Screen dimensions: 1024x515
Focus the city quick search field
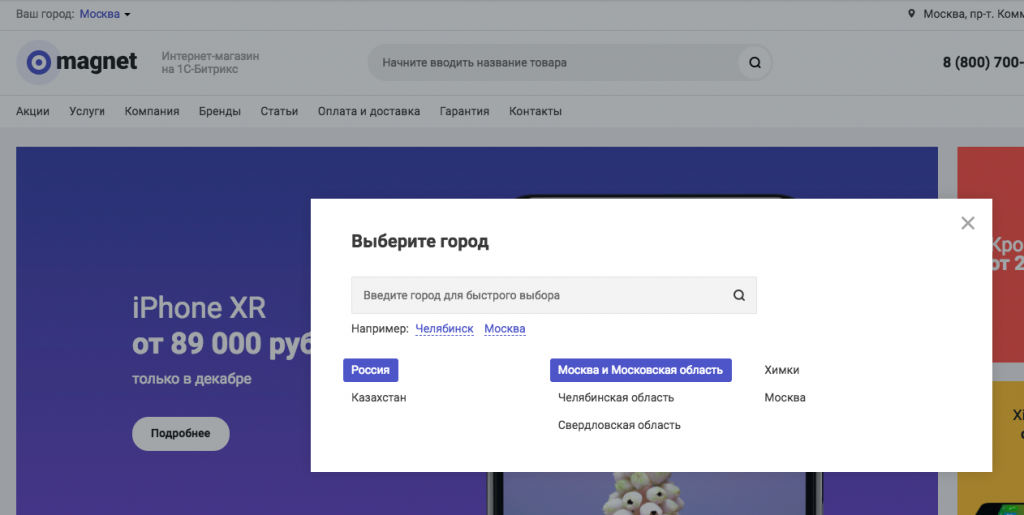pyautogui.click(x=554, y=295)
